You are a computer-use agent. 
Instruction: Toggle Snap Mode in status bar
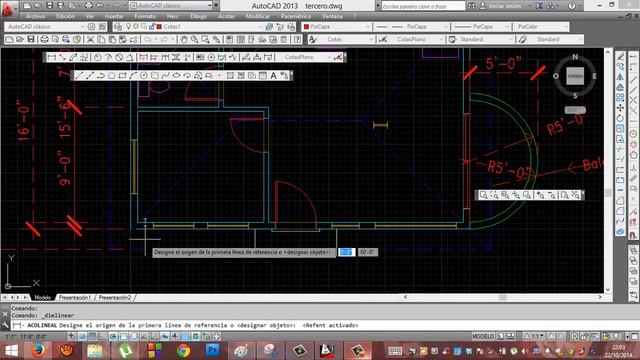point(82,336)
